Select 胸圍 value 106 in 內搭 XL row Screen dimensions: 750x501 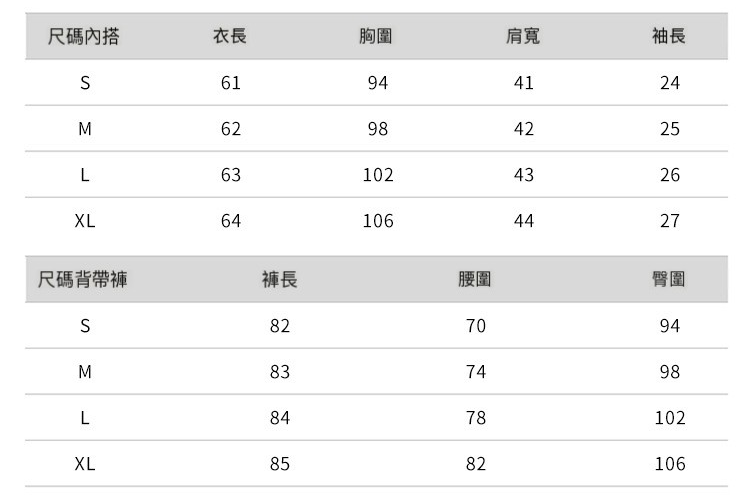[378, 221]
